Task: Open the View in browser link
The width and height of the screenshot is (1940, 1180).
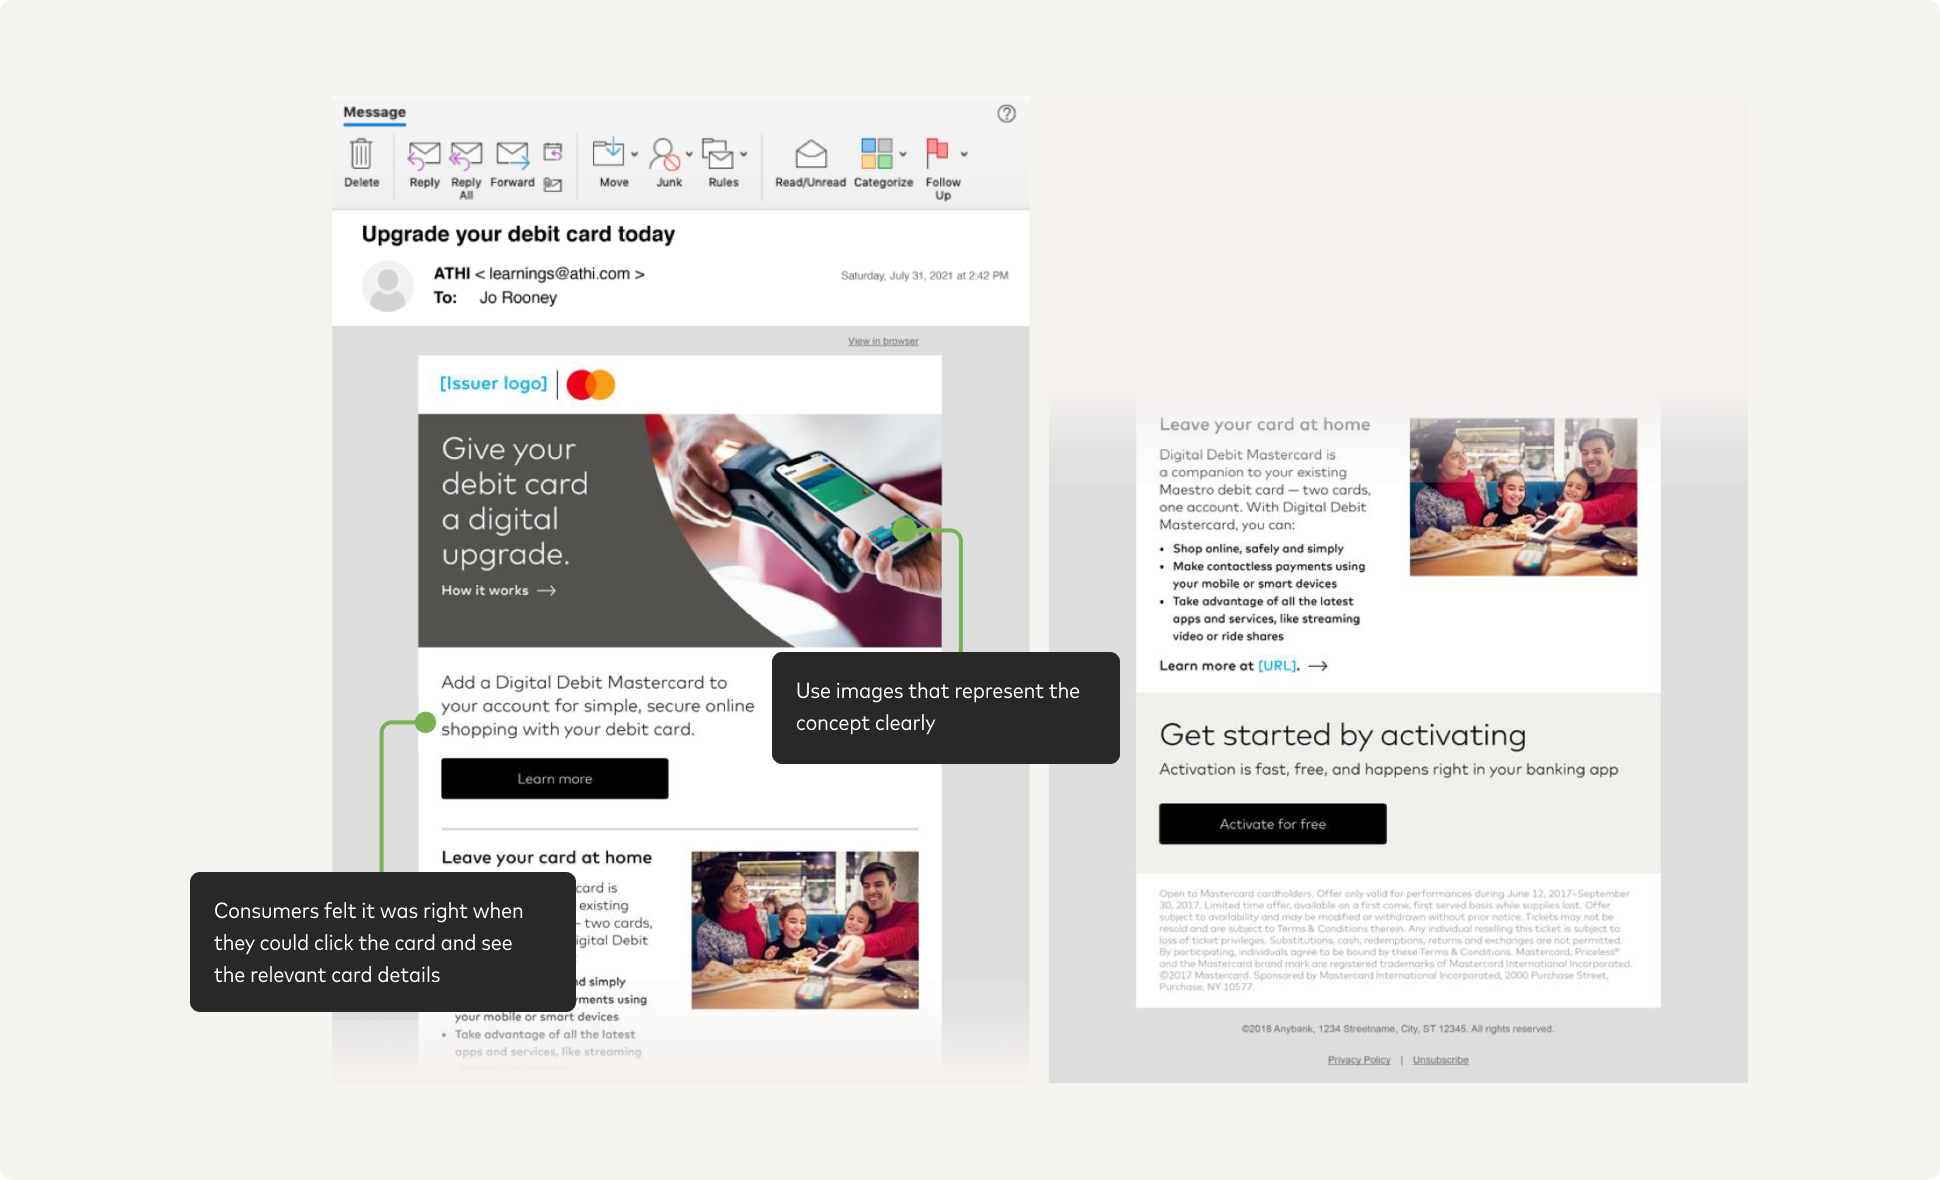Action: coord(883,341)
